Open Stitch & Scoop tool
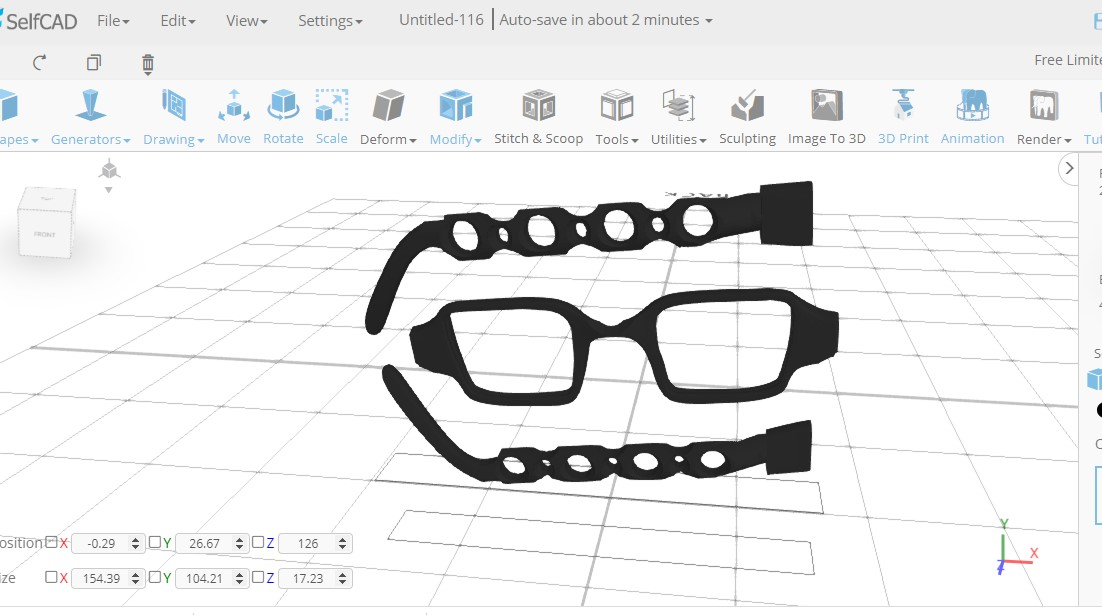The image size is (1102, 615). (x=538, y=117)
